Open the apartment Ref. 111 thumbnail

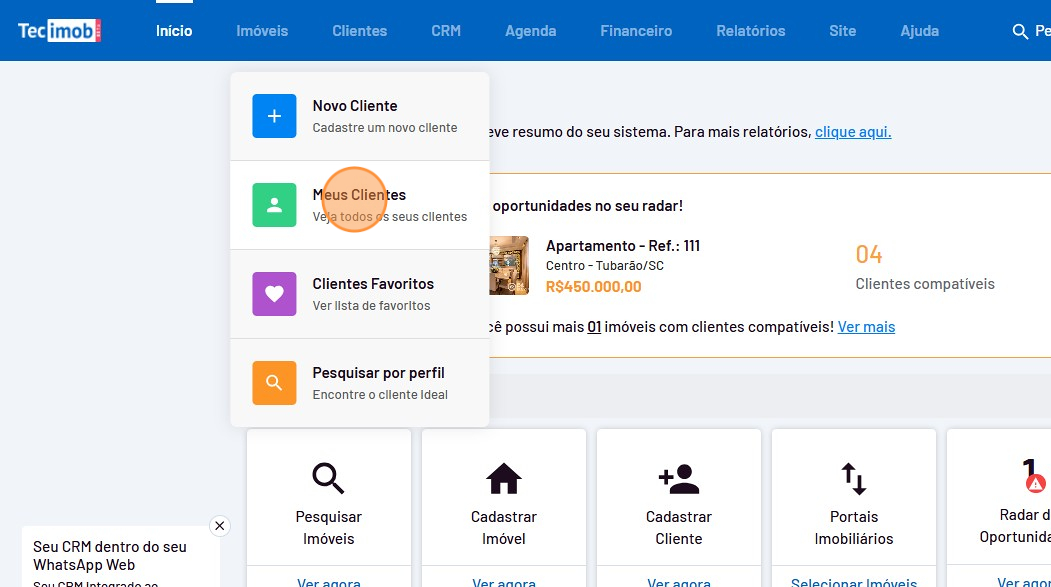coord(508,265)
